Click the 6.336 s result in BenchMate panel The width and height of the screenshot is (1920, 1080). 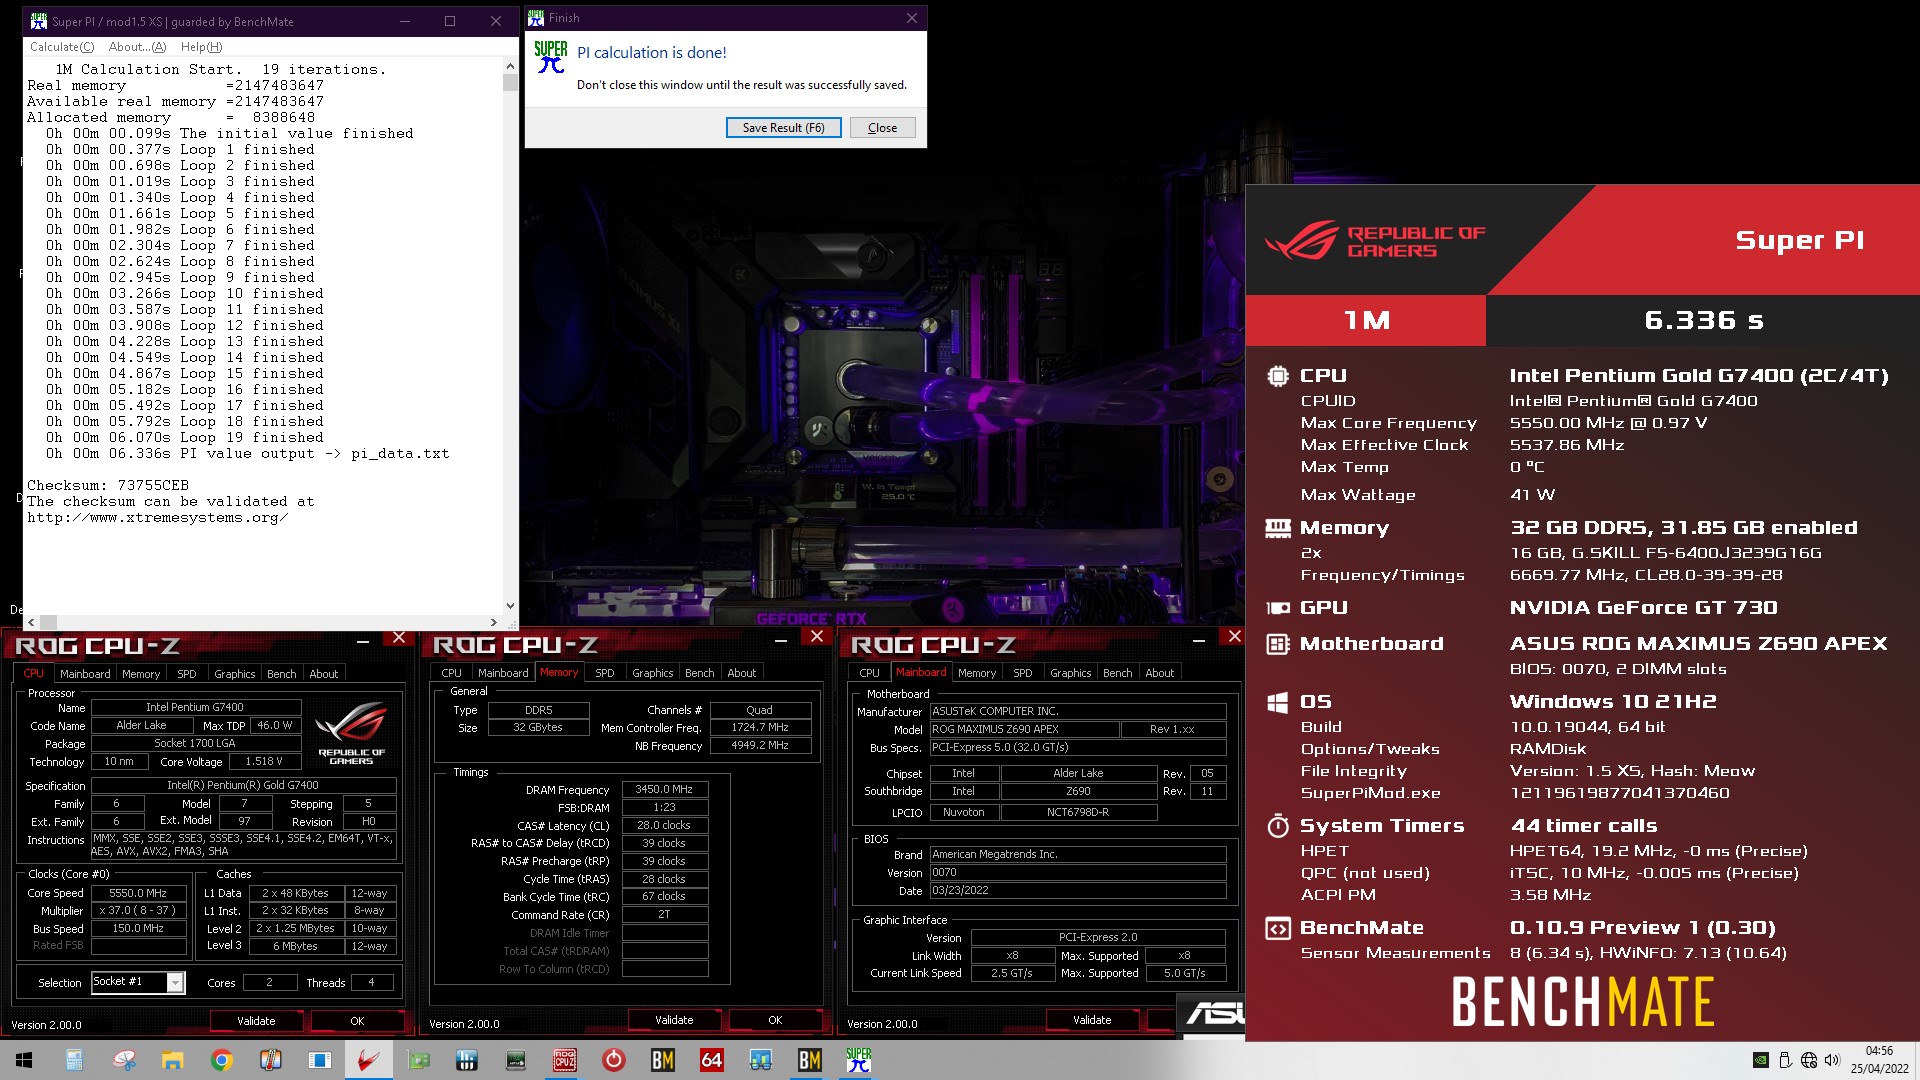coord(1703,320)
